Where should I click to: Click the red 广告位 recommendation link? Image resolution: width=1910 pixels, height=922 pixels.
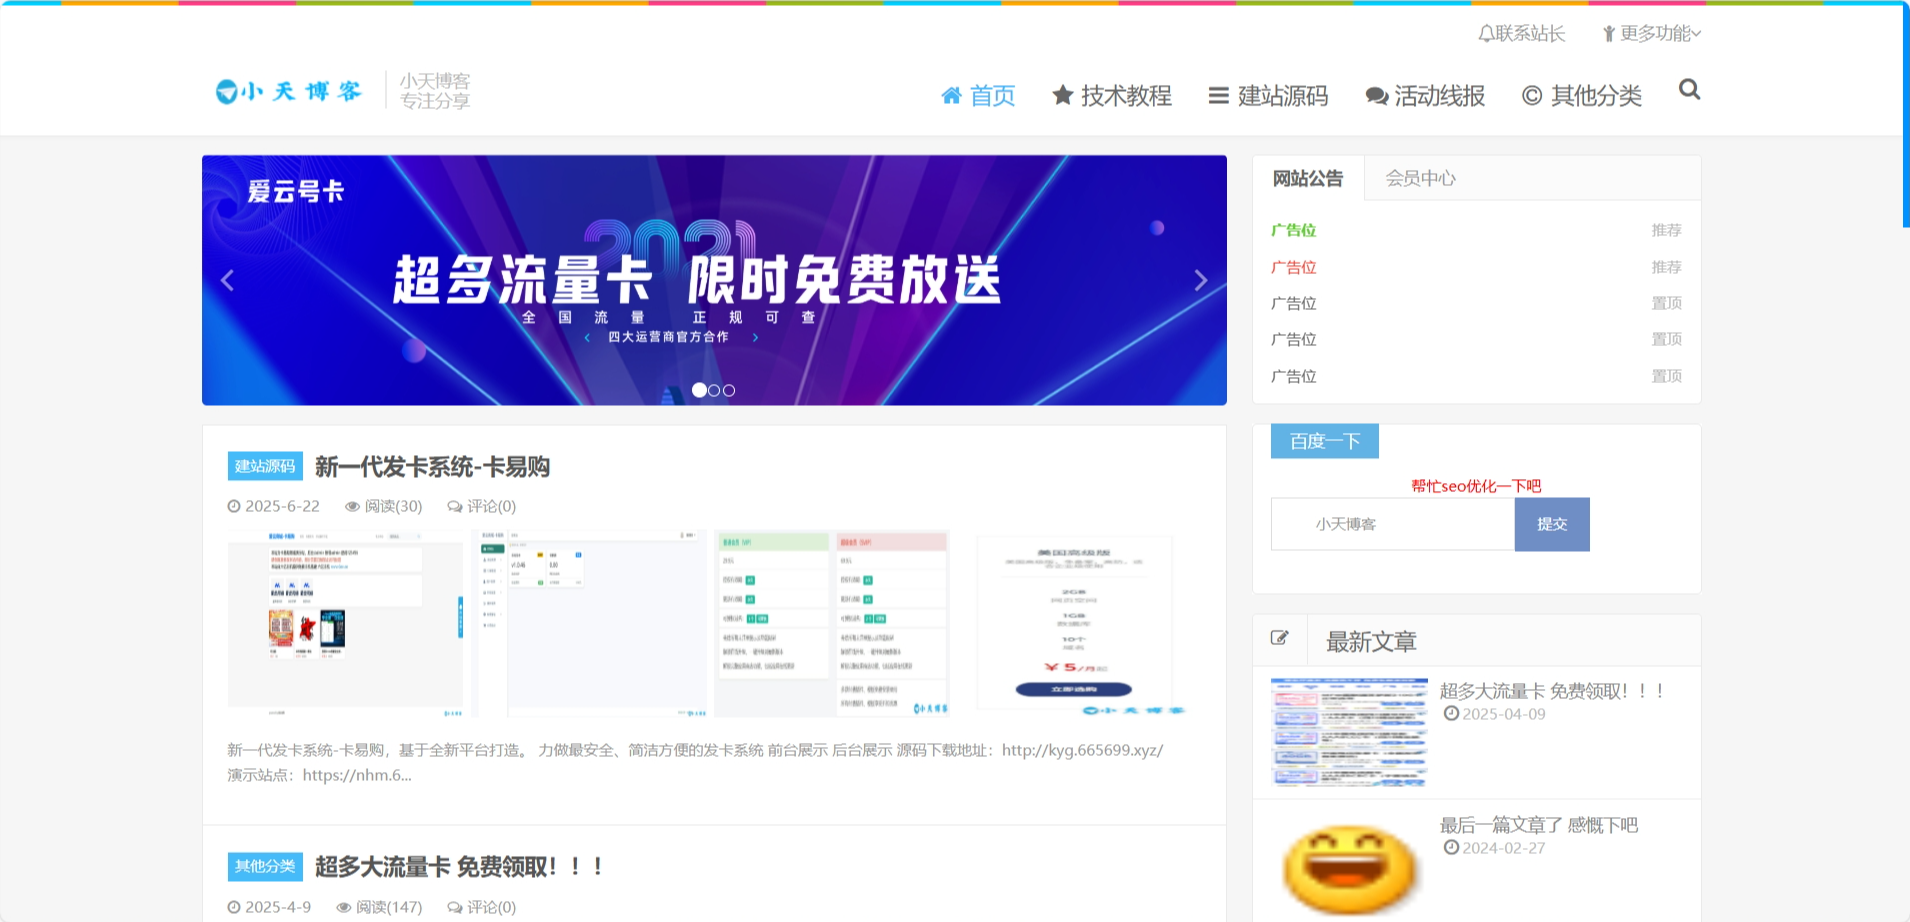(x=1293, y=267)
